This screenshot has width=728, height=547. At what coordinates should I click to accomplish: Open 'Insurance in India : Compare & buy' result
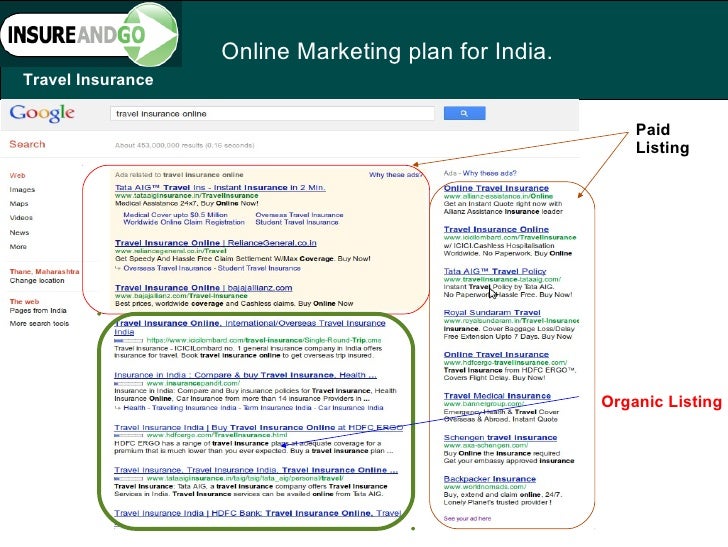point(245,375)
